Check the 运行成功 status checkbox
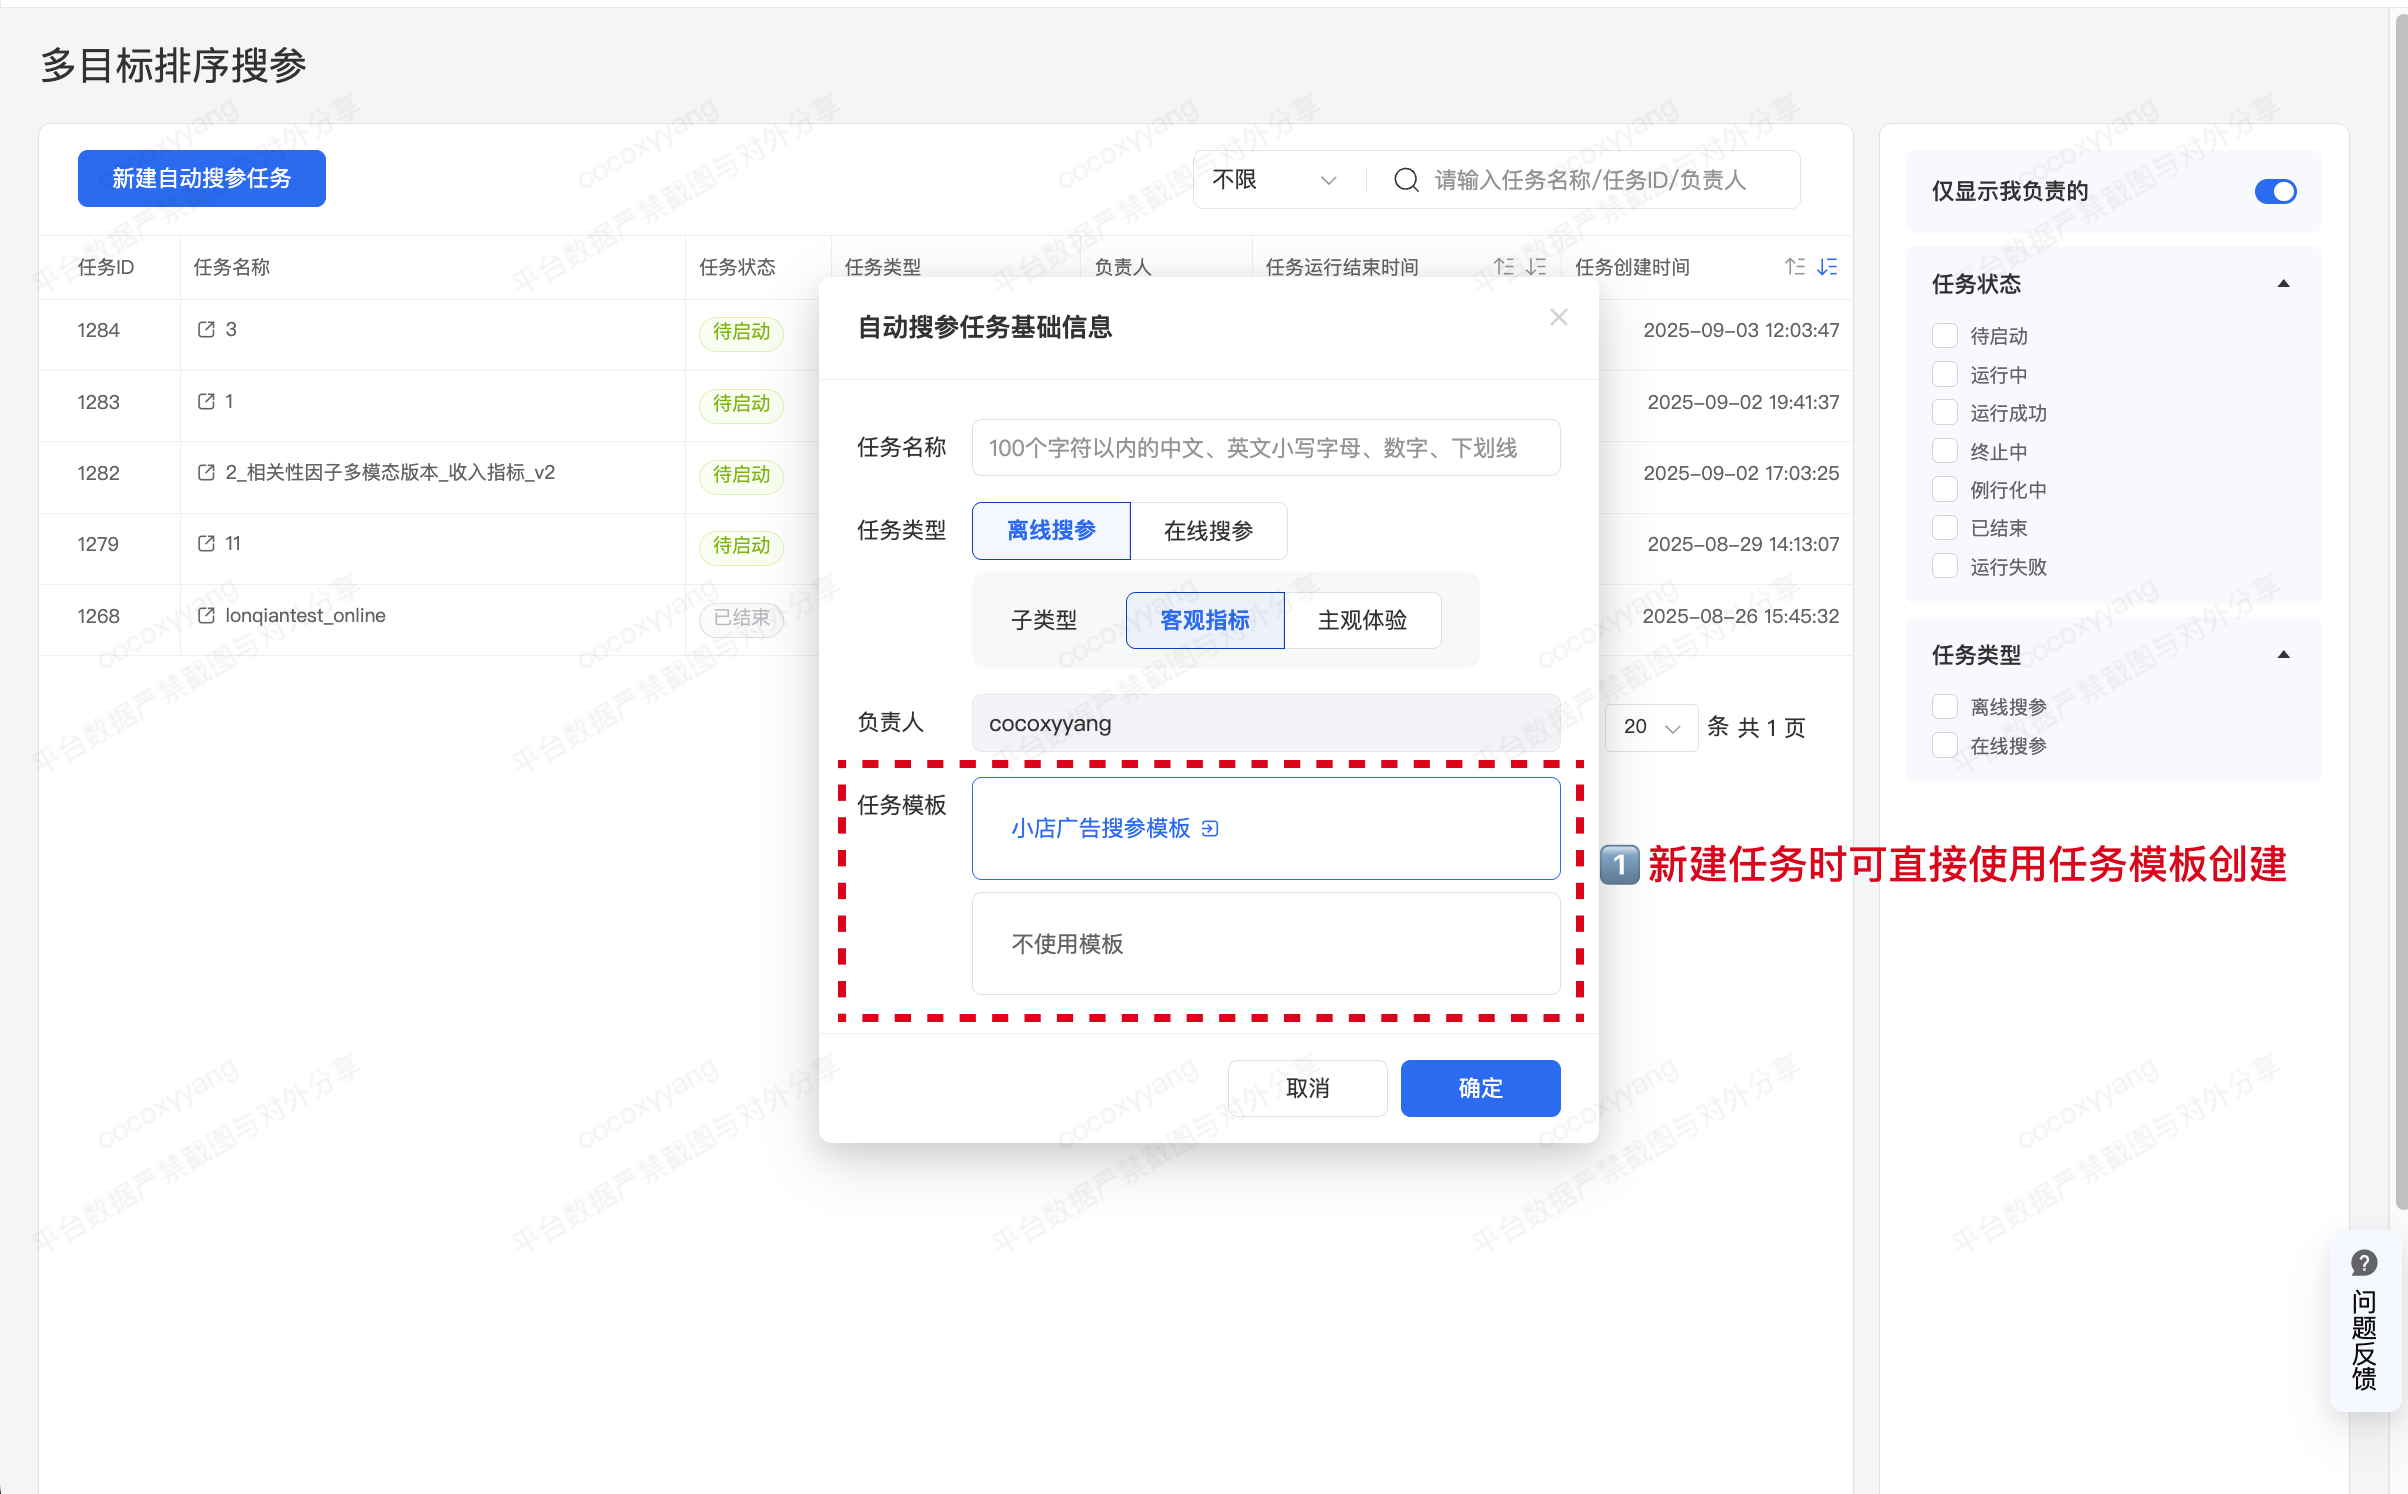2408x1494 pixels. click(x=1945, y=413)
